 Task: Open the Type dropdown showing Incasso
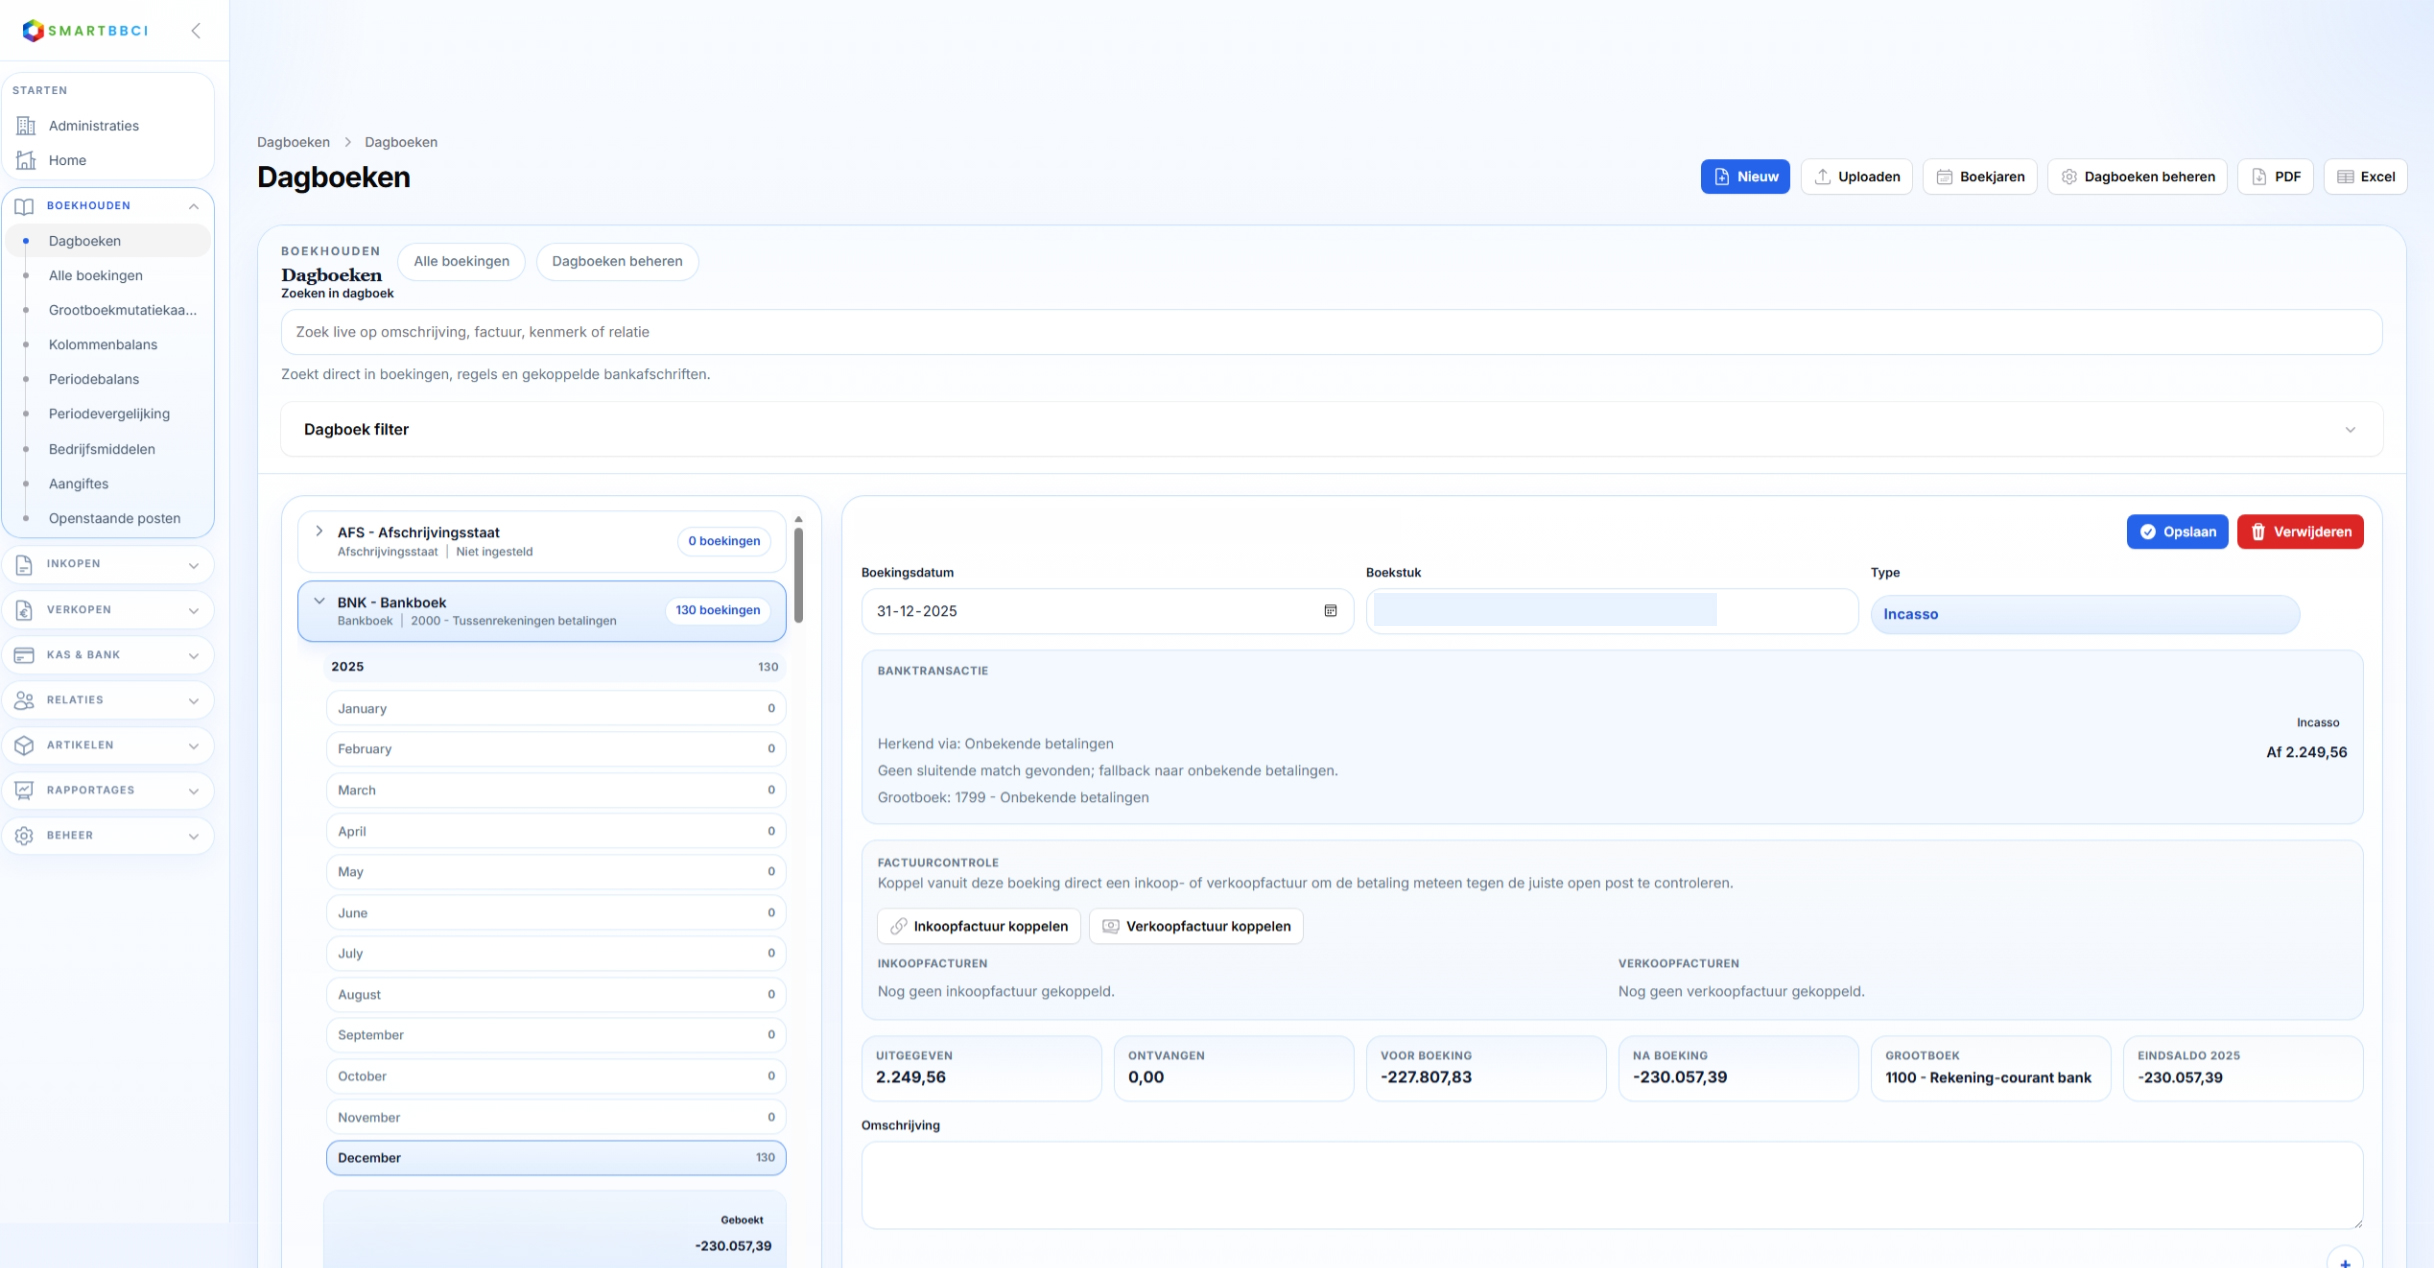pos(2084,614)
